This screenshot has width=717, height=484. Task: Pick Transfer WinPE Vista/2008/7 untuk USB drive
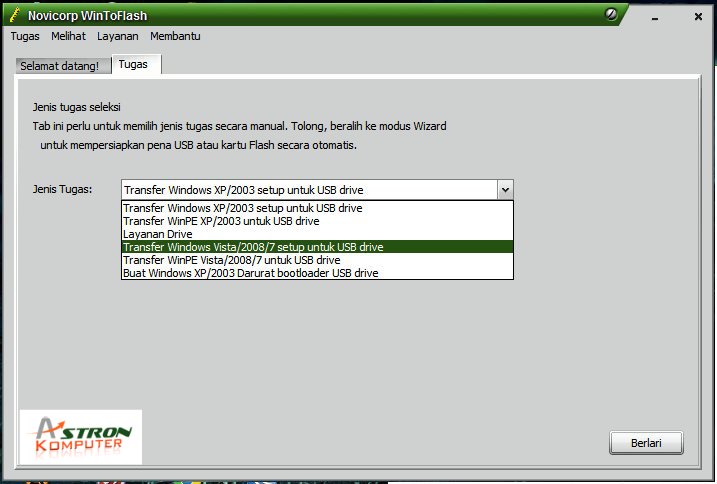(317, 260)
